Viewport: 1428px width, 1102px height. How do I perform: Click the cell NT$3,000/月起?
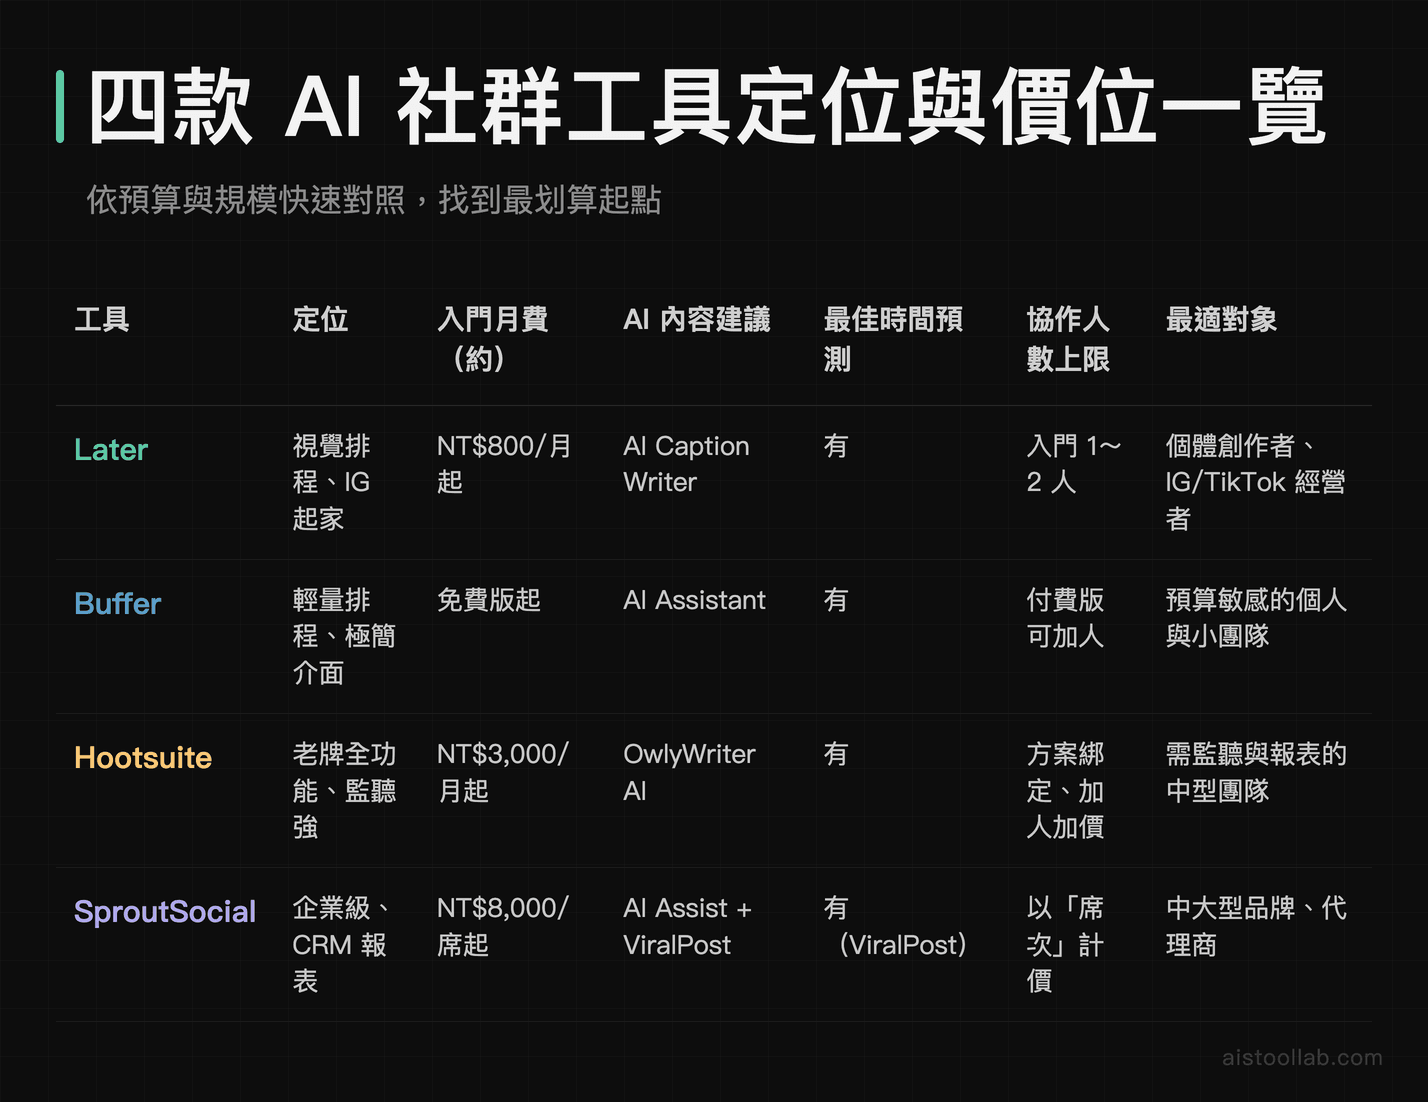click(503, 772)
